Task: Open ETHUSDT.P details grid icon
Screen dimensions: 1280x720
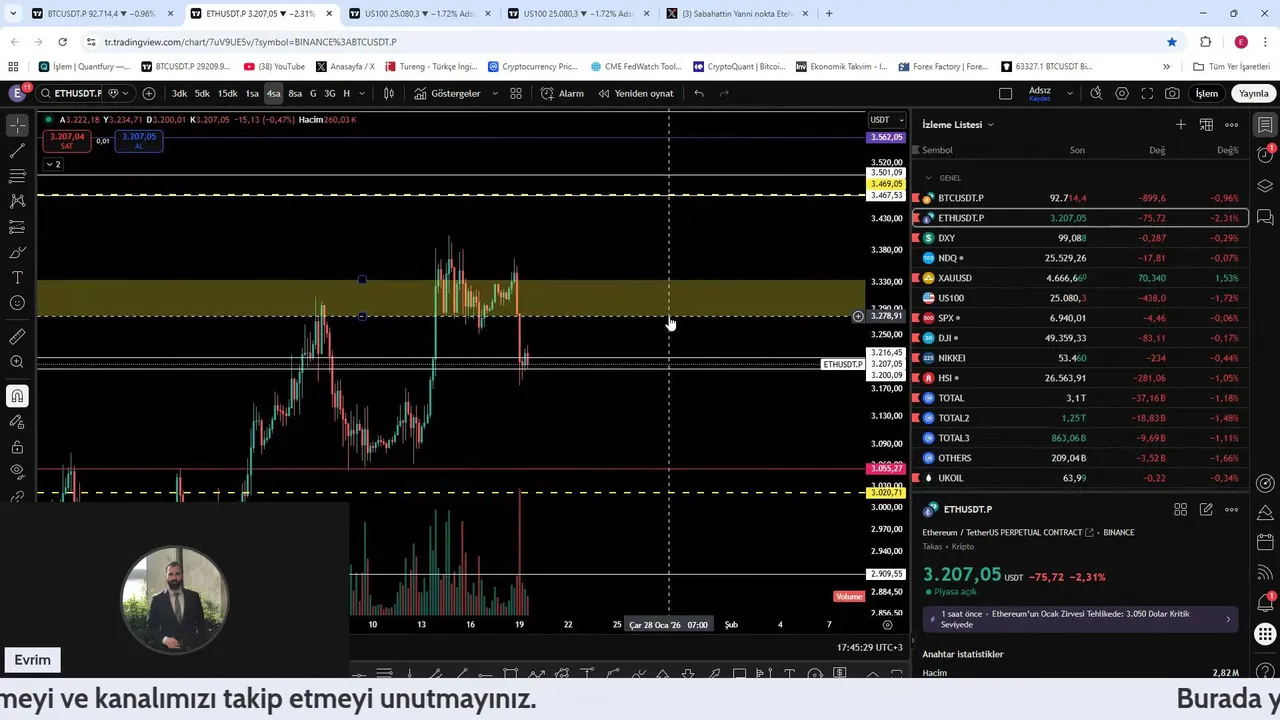Action: [1181, 509]
